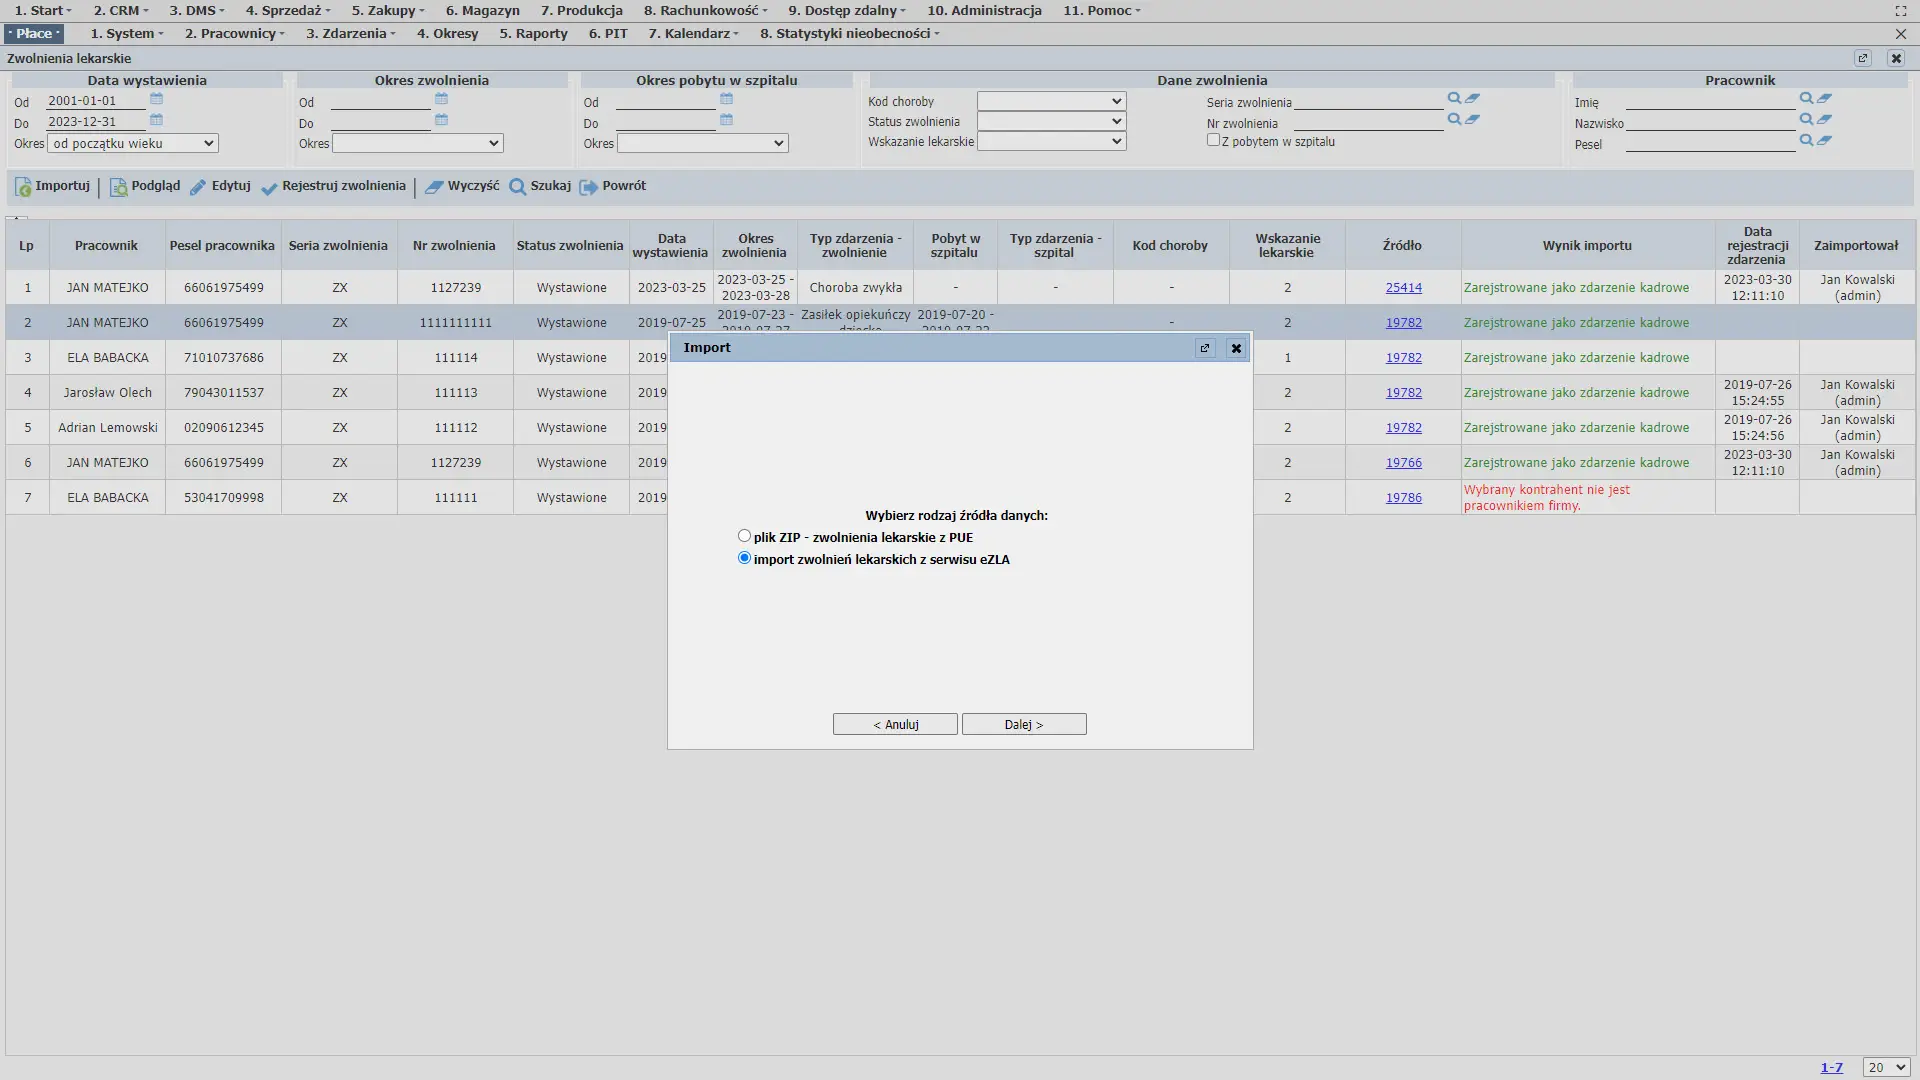Open the Status zwolnienia dropdown
The image size is (1920, 1080).
1051,121
